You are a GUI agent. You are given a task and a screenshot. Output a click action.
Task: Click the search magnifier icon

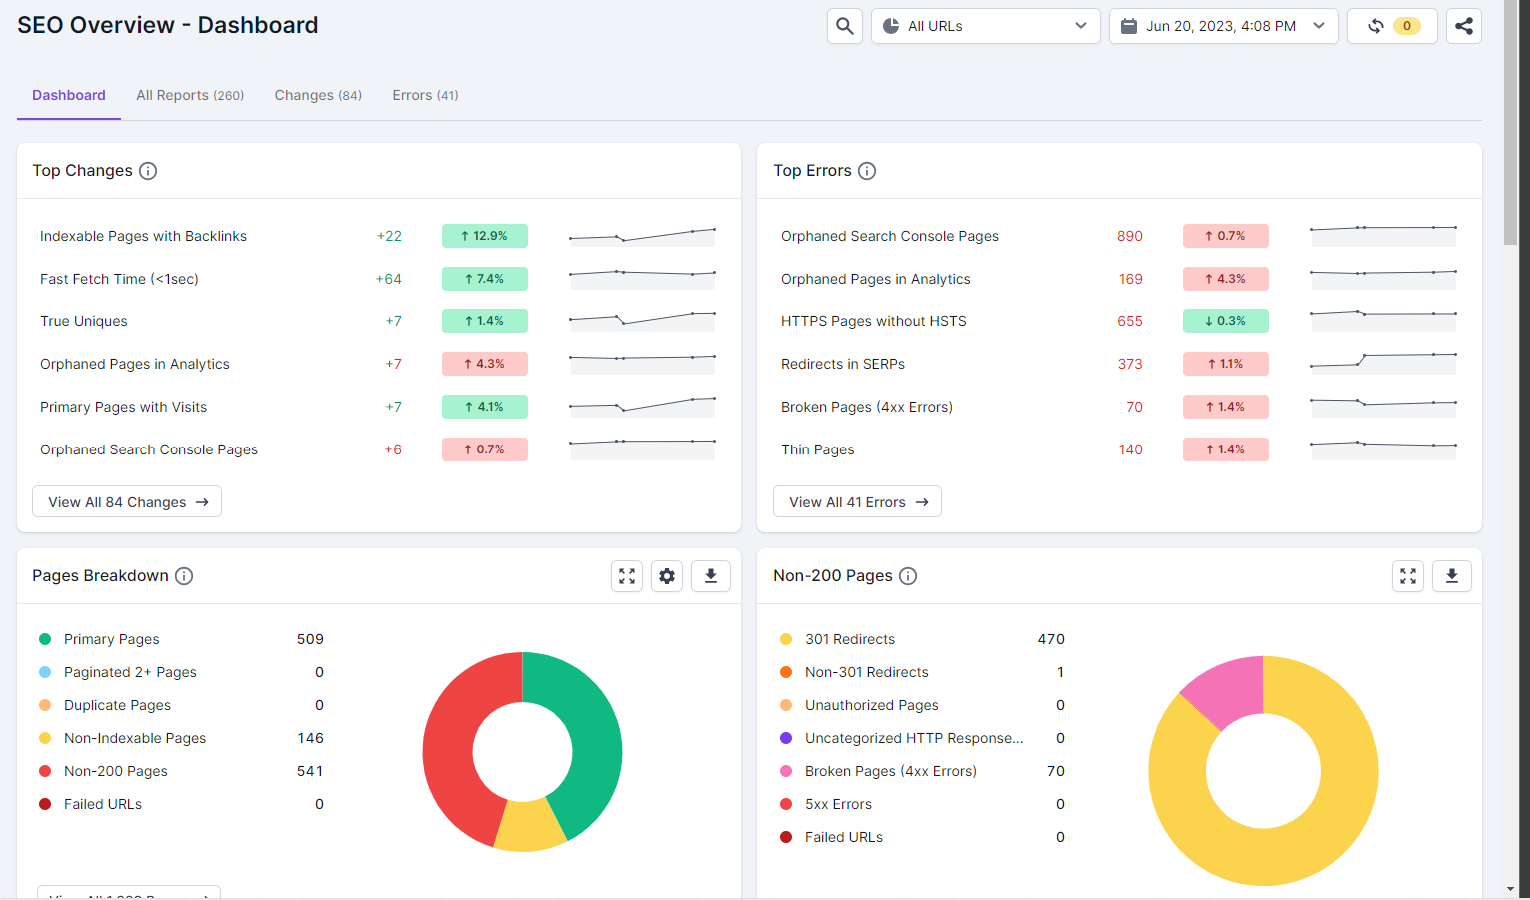[845, 26]
